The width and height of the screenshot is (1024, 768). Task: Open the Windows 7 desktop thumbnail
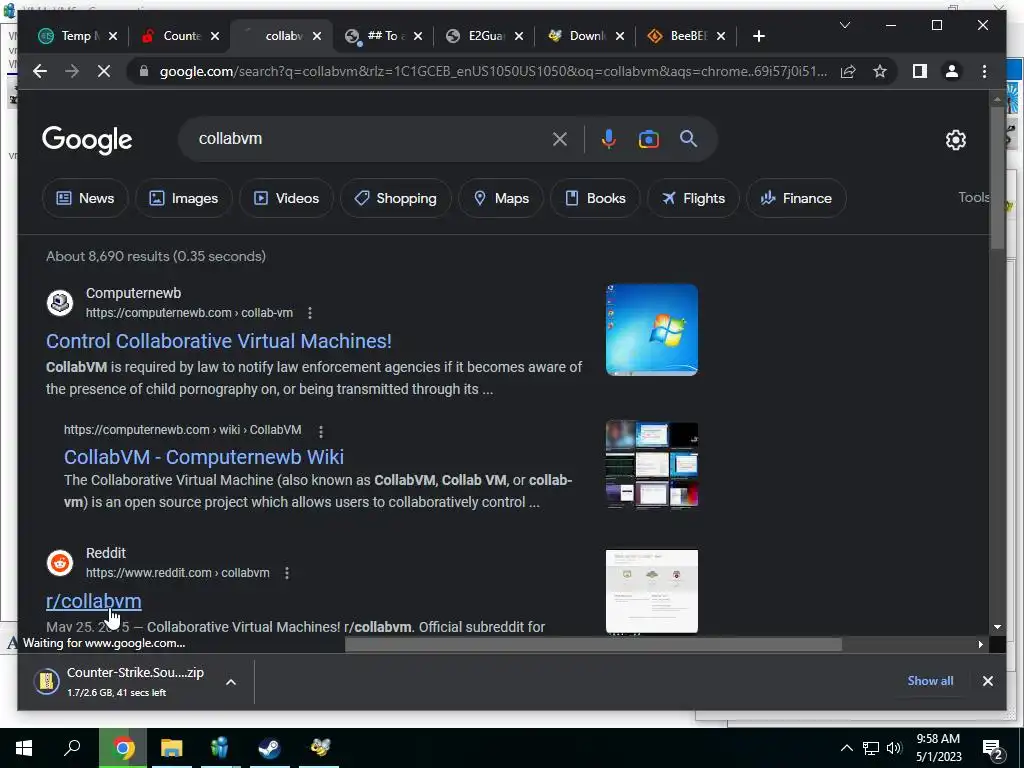pyautogui.click(x=652, y=330)
